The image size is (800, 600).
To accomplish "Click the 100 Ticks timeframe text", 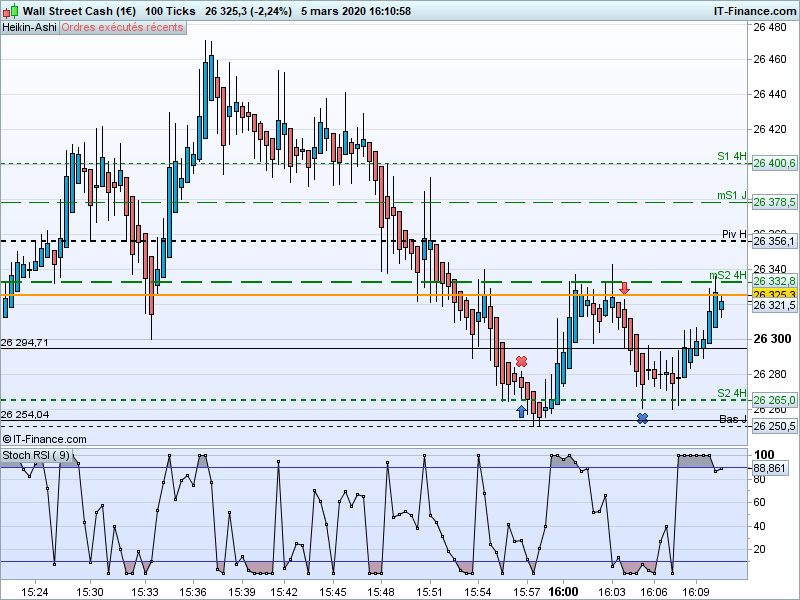I will click(170, 11).
